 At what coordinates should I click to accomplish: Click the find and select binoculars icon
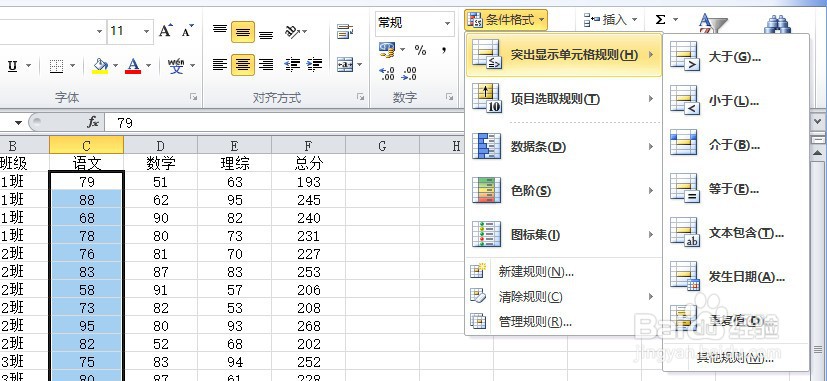point(777,23)
